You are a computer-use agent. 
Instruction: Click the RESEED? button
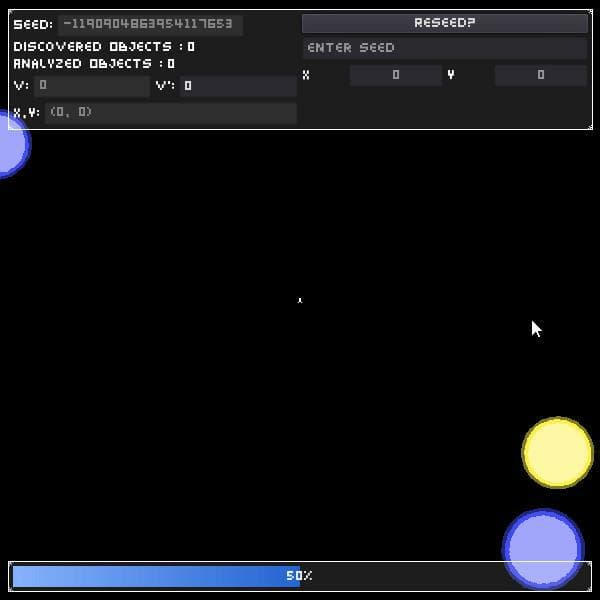pyautogui.click(x=445, y=23)
